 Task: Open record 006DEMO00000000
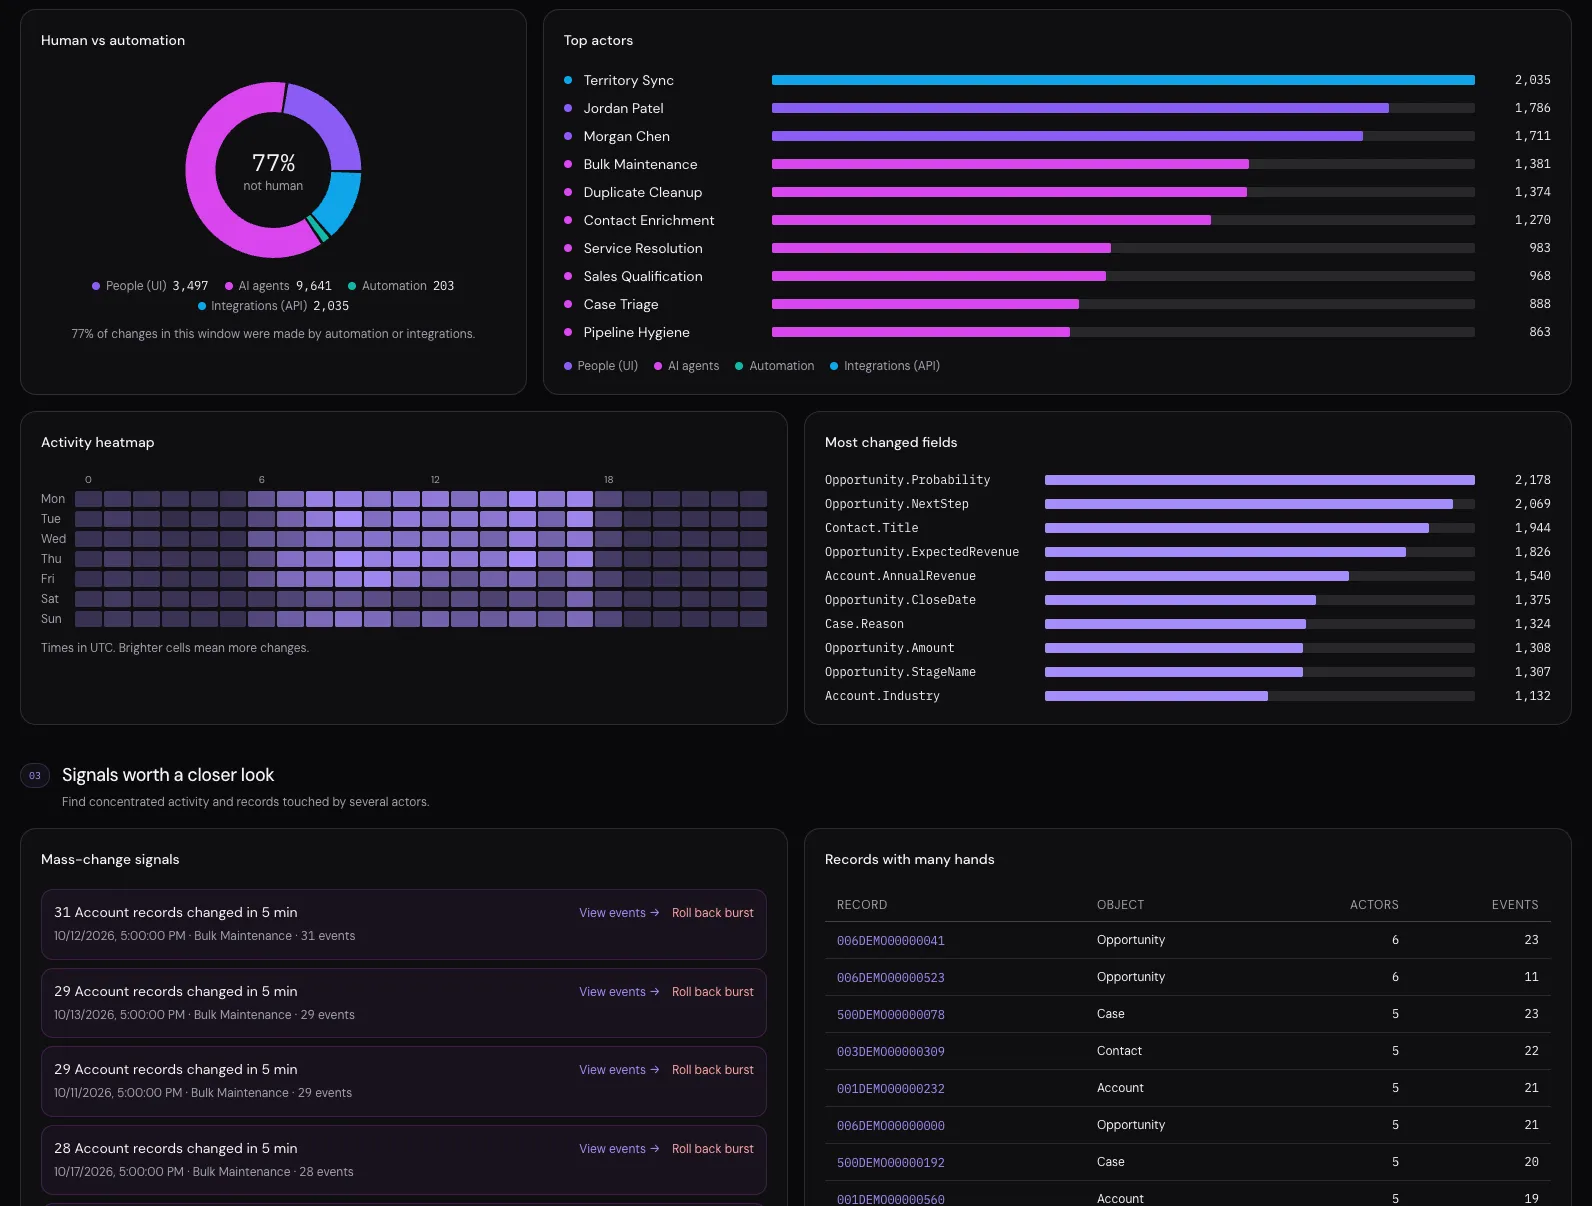point(890,1126)
